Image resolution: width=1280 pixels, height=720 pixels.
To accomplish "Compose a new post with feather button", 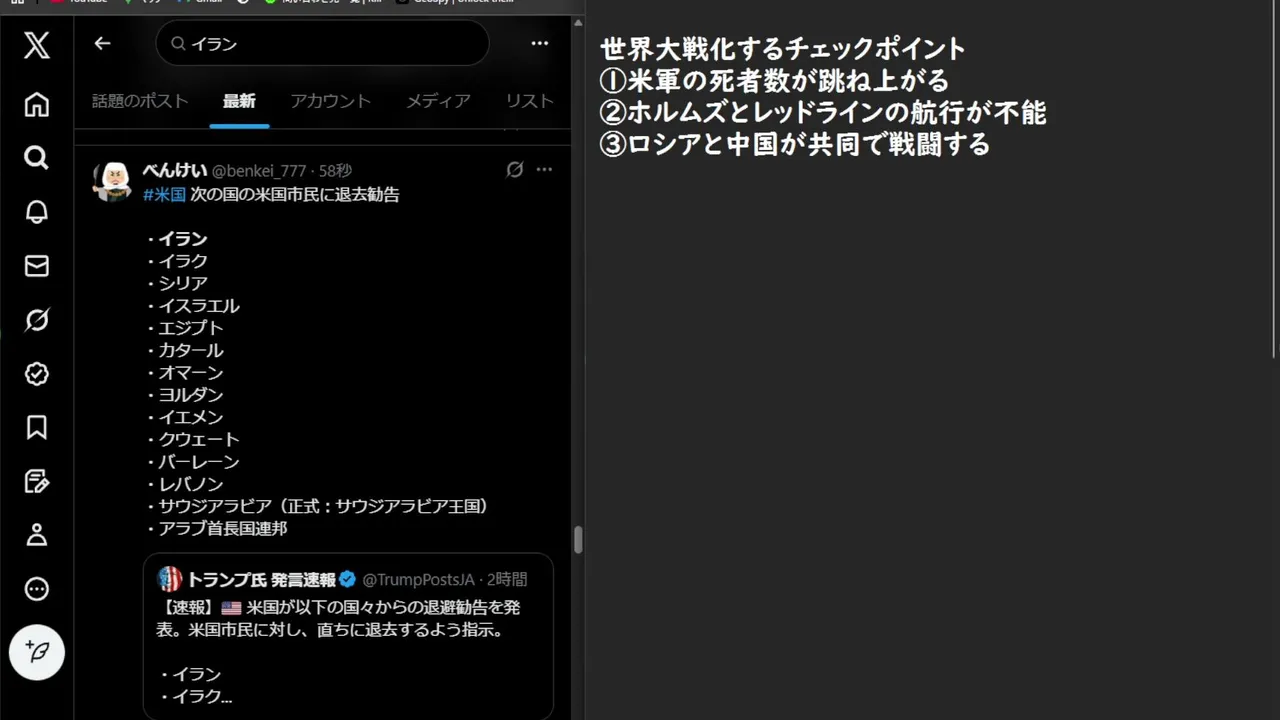I will coord(37,652).
